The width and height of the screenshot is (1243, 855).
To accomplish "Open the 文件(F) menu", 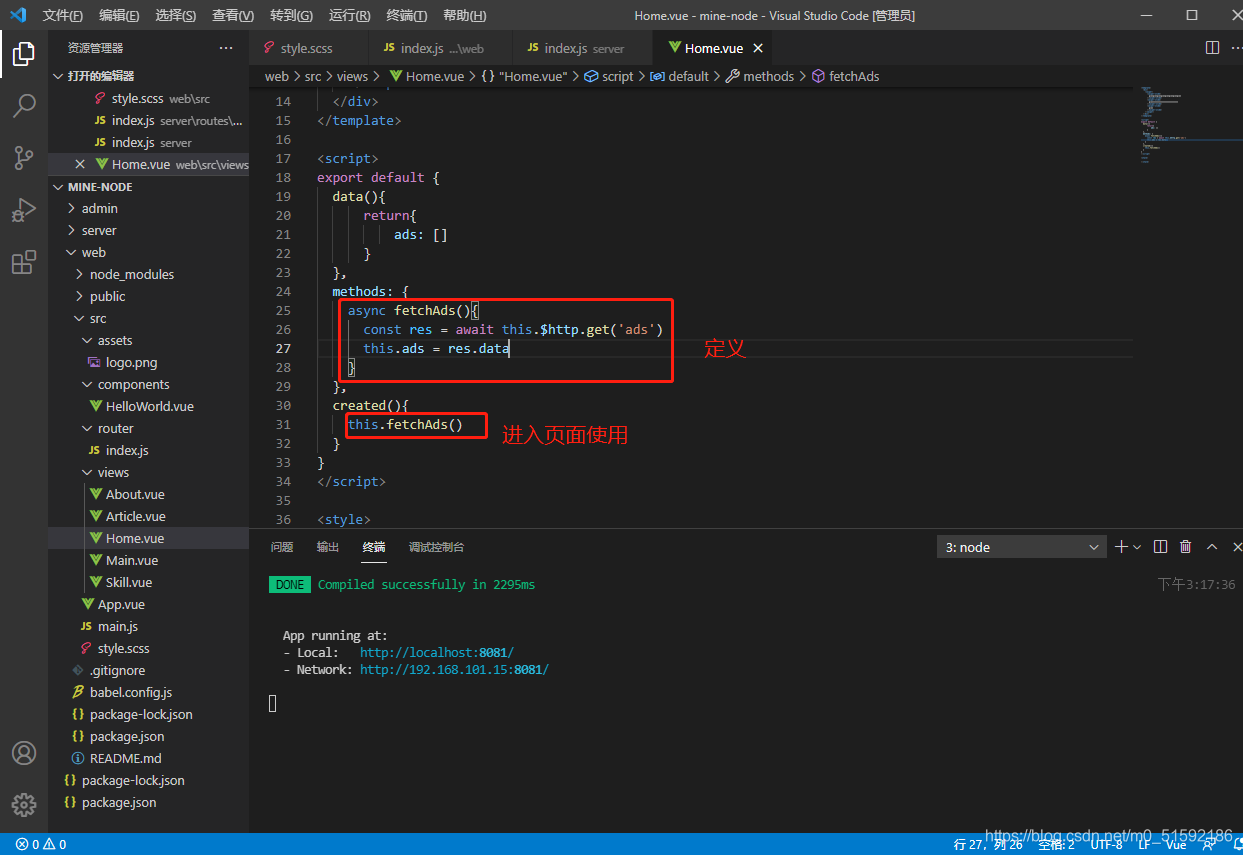I will click(62, 15).
